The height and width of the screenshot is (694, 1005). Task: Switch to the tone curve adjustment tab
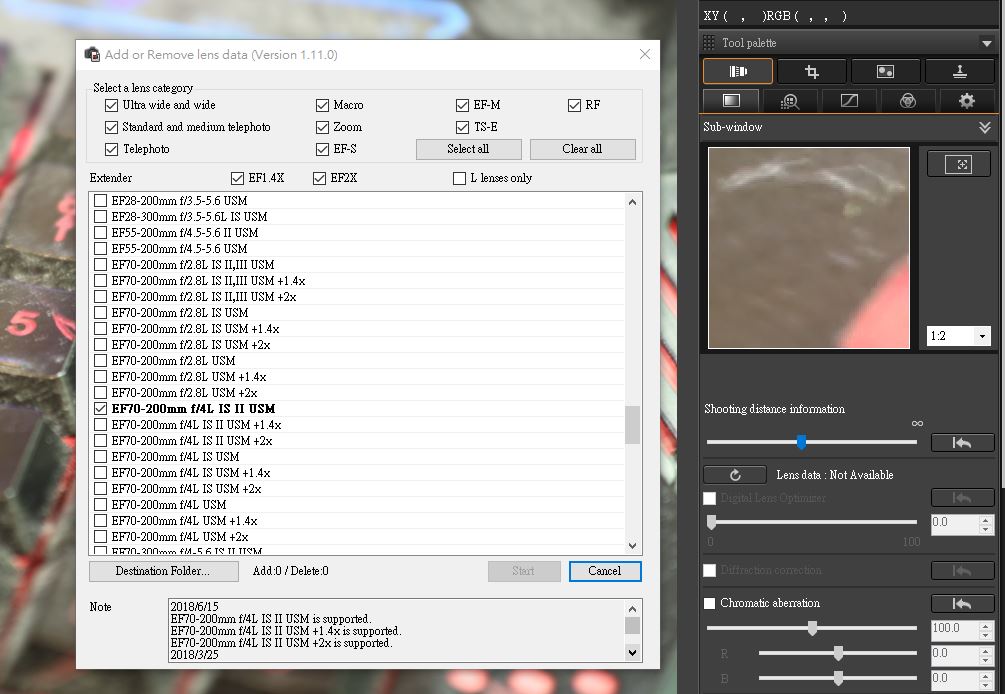pos(849,100)
